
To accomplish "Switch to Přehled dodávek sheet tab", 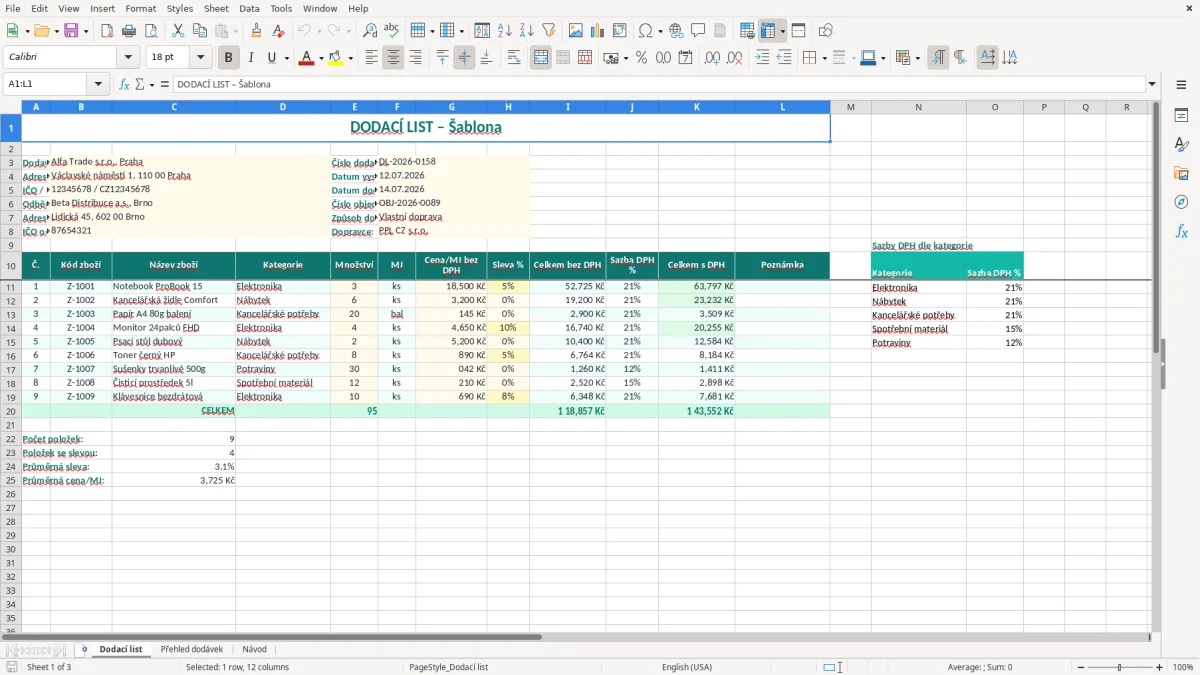I will pos(191,649).
